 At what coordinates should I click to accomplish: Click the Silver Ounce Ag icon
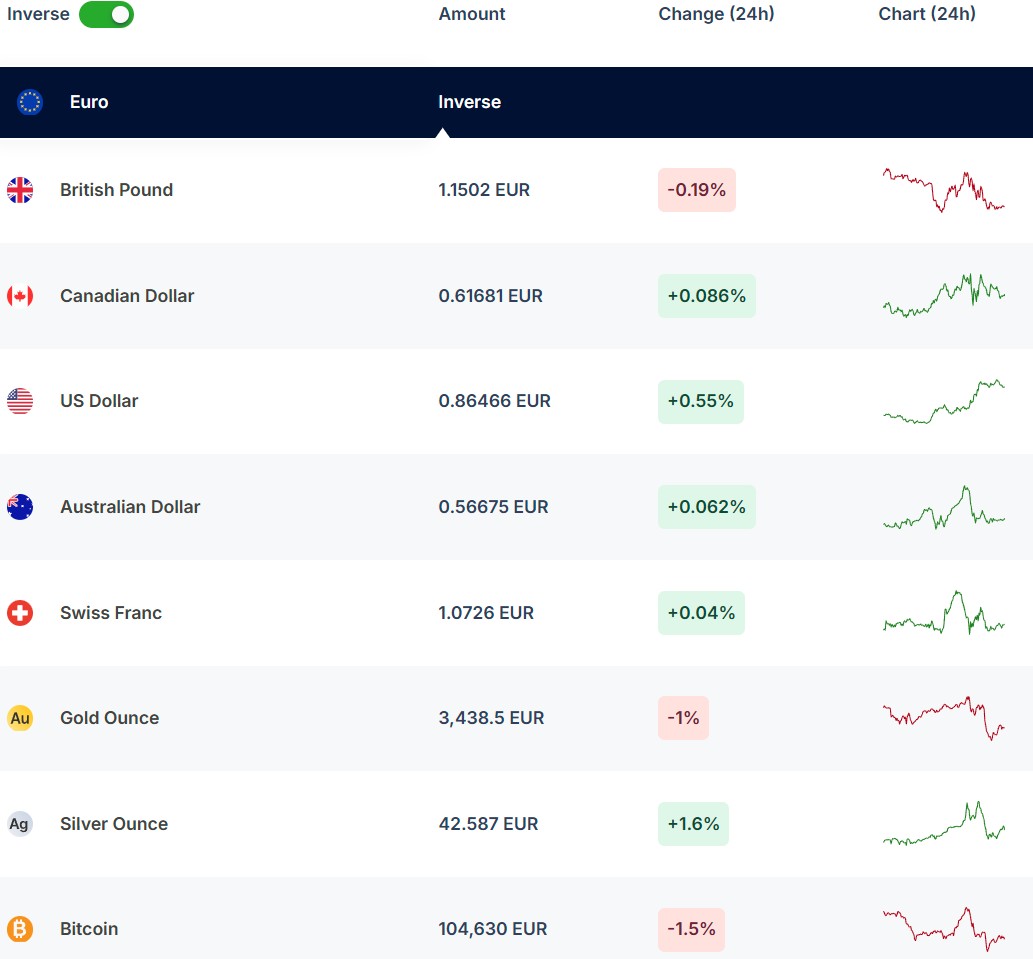tap(20, 824)
